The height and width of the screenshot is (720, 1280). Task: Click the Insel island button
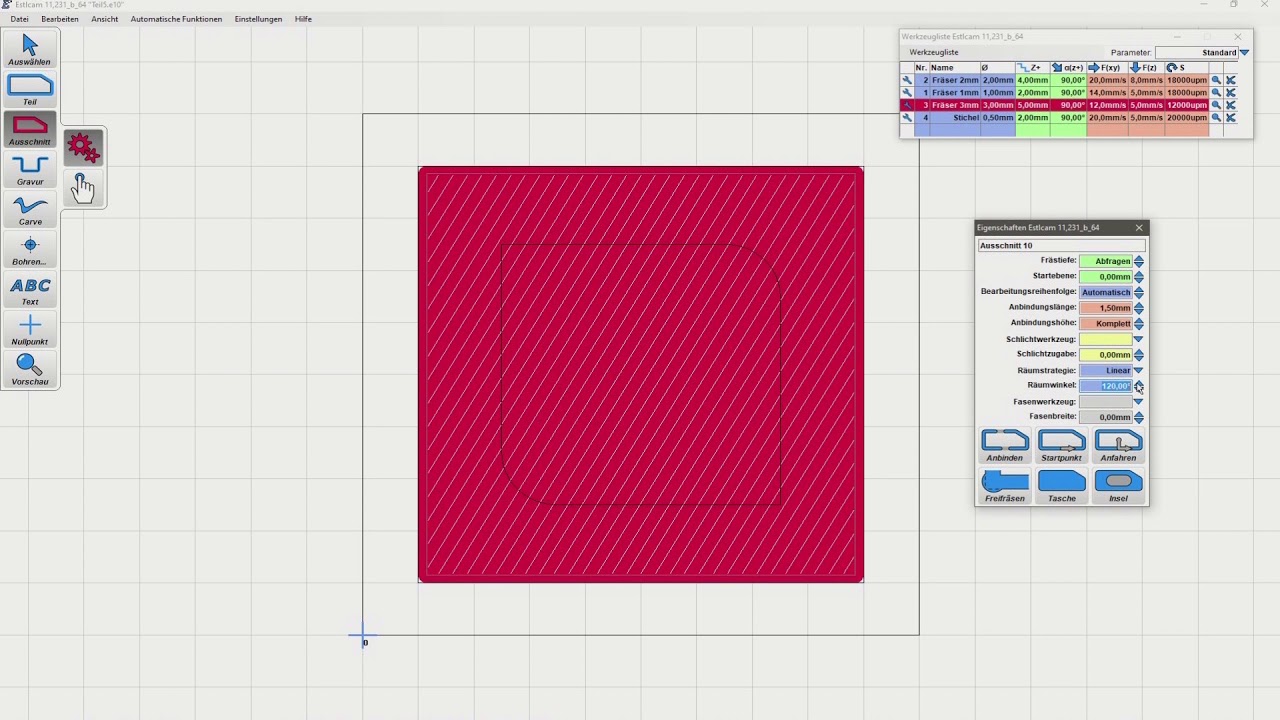pos(1118,487)
